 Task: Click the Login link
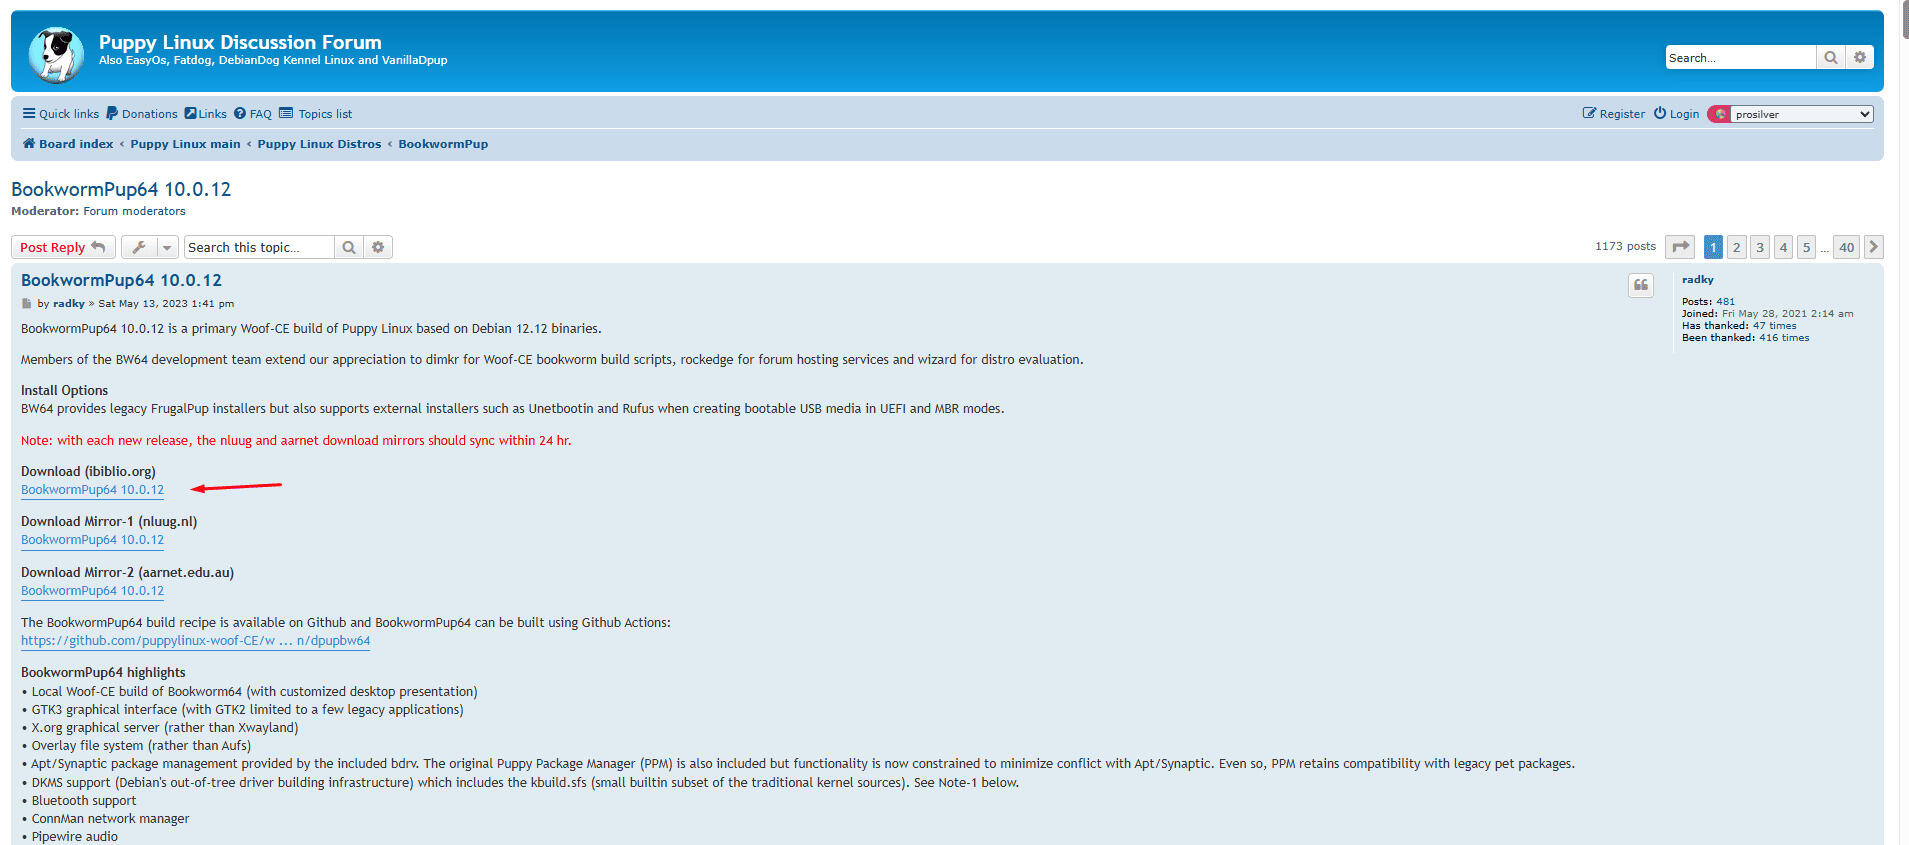click(x=1676, y=114)
